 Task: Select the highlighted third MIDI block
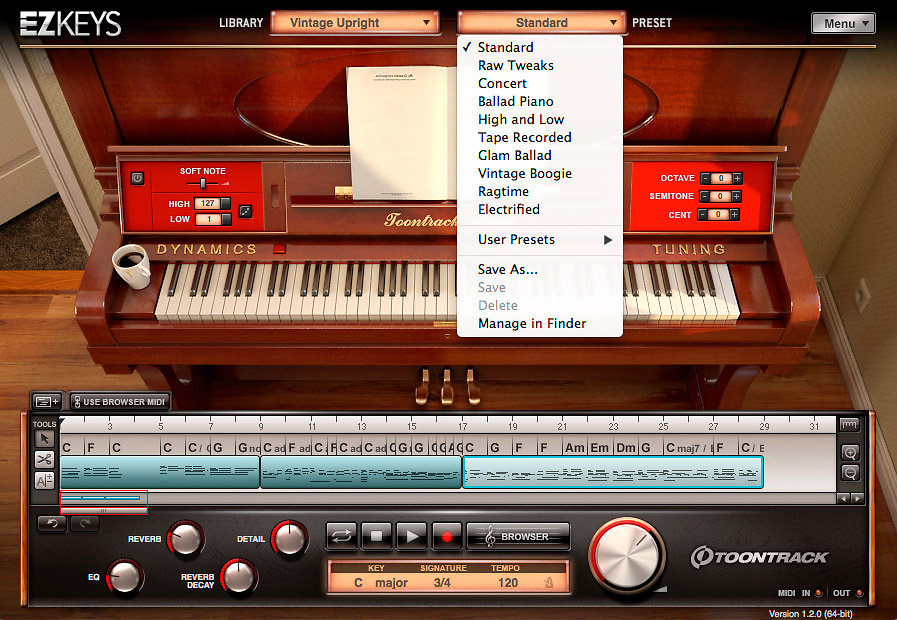pyautogui.click(x=613, y=472)
